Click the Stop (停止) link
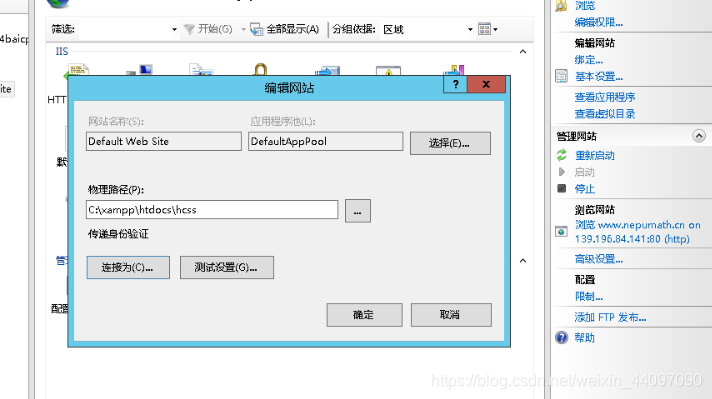Image resolution: width=712 pixels, height=399 pixels. point(585,189)
